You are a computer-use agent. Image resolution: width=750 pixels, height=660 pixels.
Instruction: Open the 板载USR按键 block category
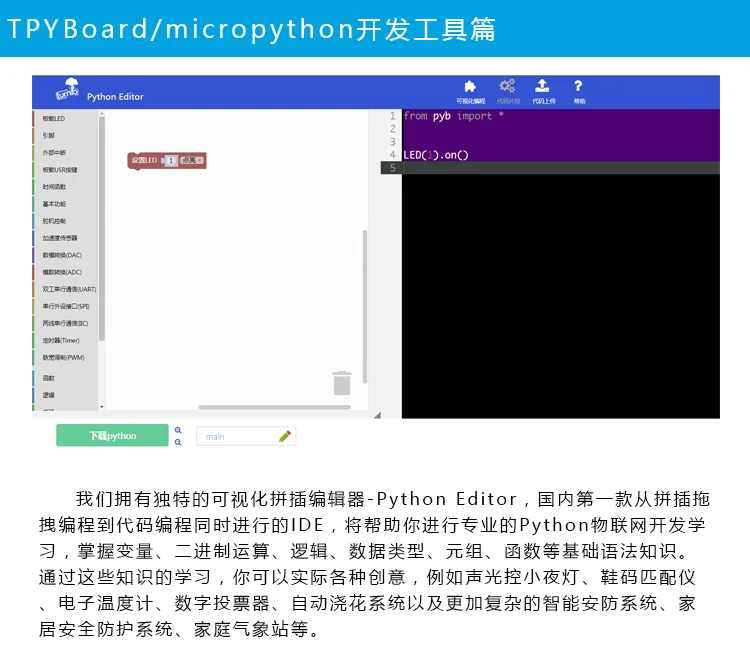[60, 170]
